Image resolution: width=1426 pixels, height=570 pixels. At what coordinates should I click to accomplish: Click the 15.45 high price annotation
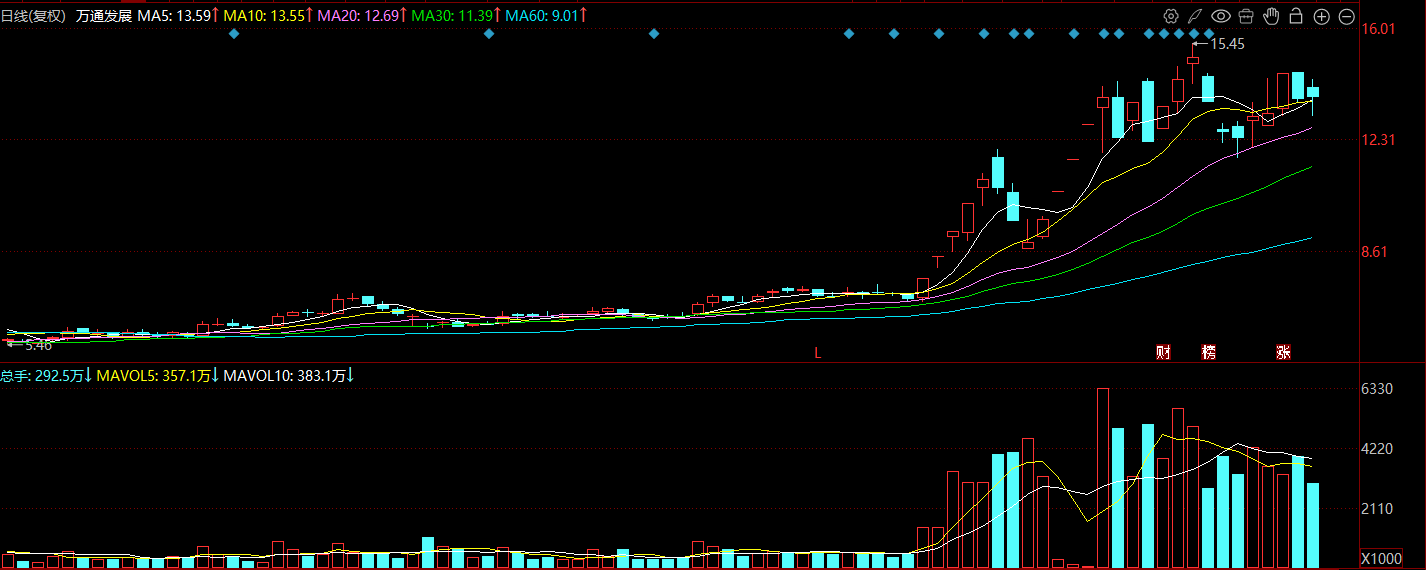coord(1227,44)
